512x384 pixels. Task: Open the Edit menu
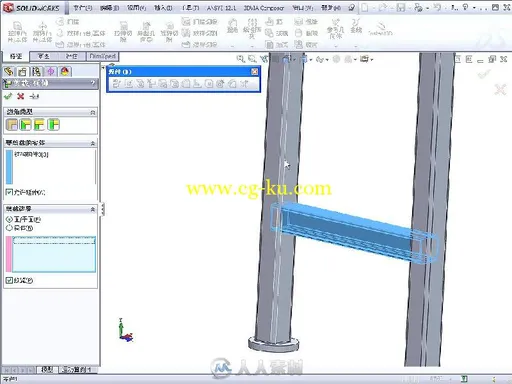click(x=110, y=8)
